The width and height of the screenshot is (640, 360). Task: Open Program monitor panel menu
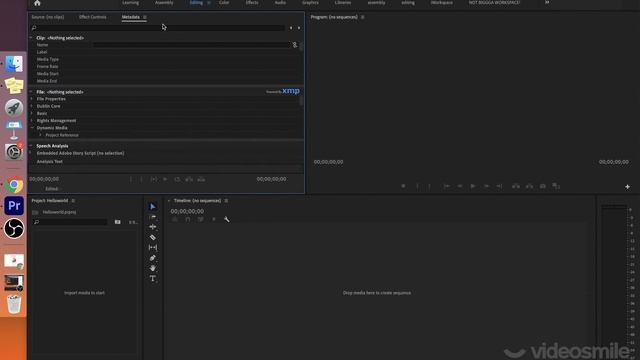click(x=362, y=17)
